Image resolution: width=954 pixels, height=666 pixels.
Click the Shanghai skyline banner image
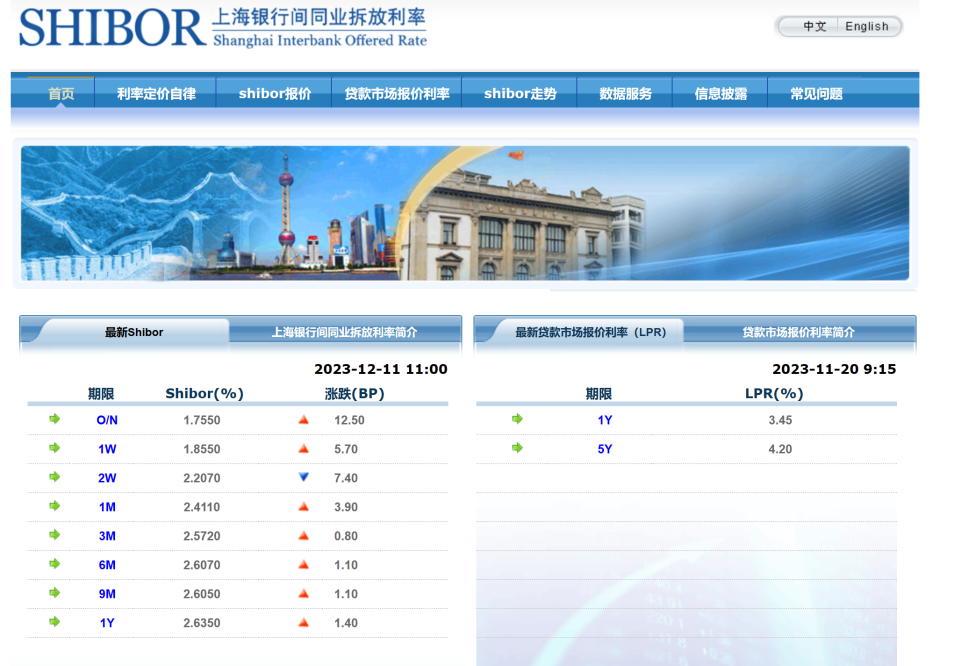coord(465,213)
